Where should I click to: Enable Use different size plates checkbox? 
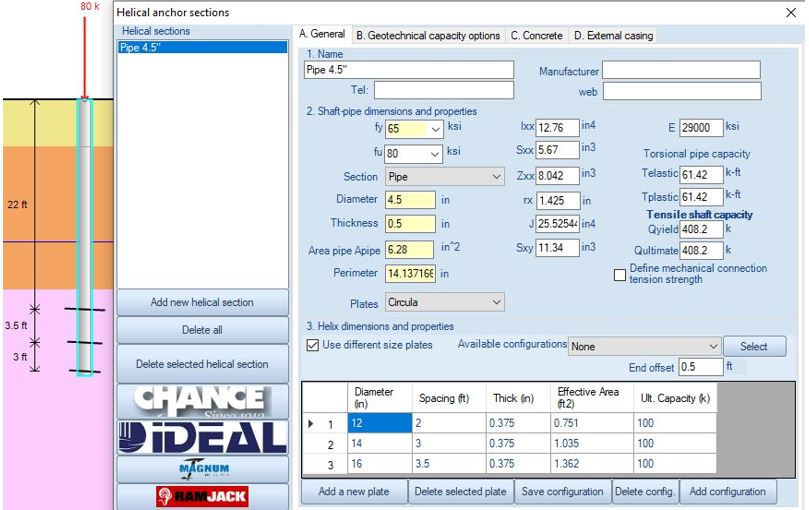(312, 345)
